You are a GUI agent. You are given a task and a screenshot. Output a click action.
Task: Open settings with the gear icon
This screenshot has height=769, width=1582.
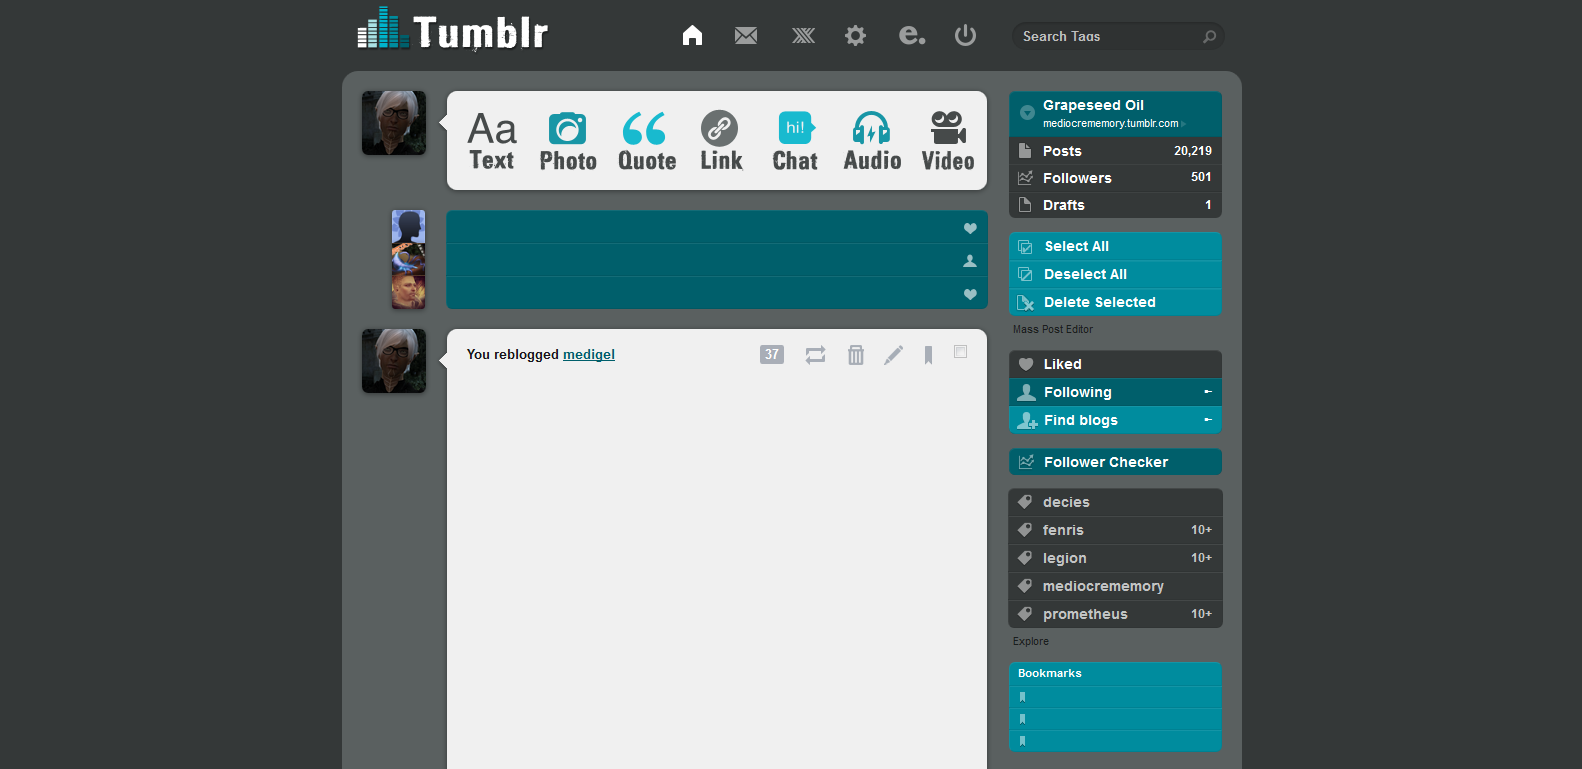click(x=855, y=36)
